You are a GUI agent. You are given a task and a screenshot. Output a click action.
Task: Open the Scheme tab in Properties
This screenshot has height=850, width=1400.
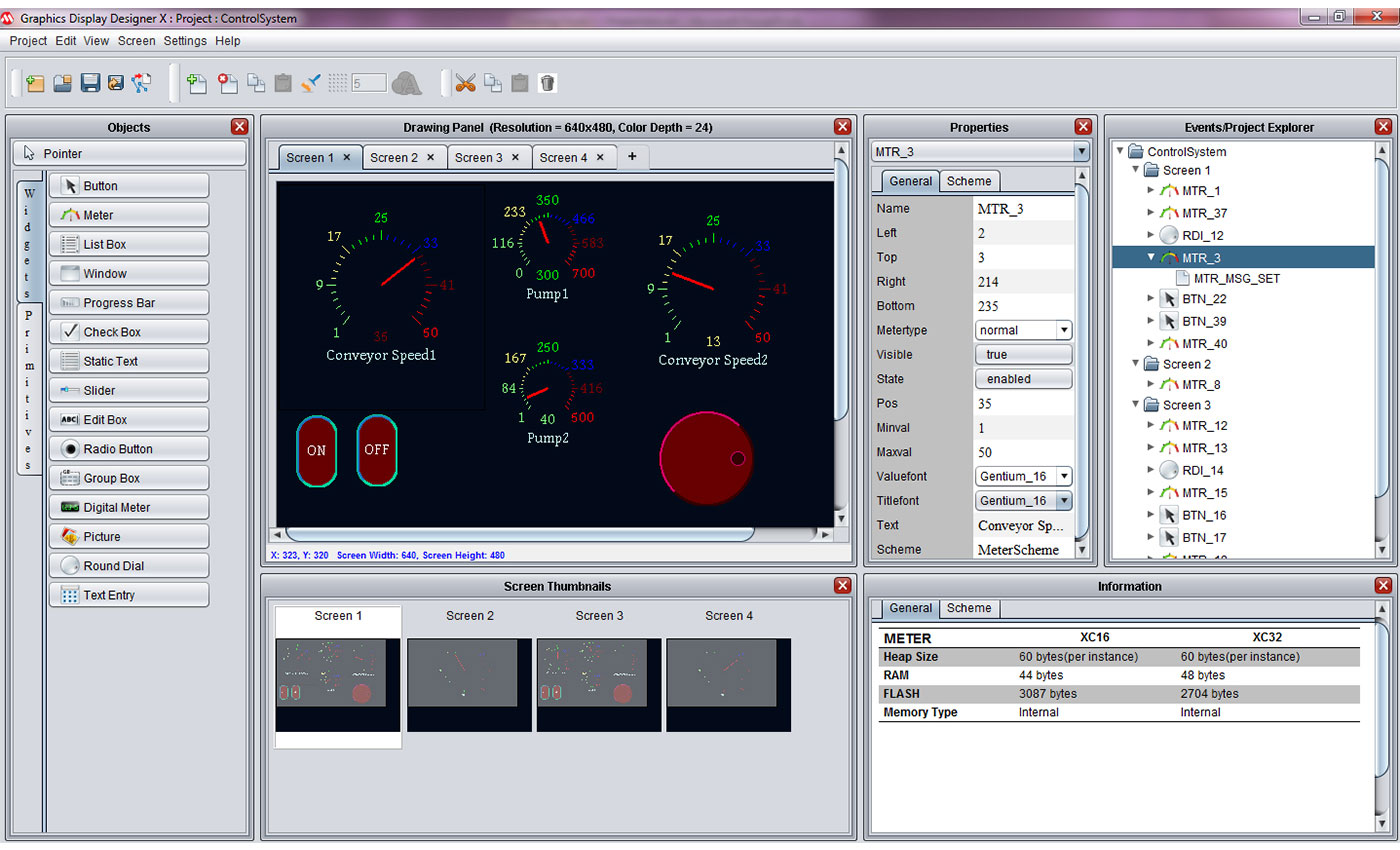(x=969, y=181)
